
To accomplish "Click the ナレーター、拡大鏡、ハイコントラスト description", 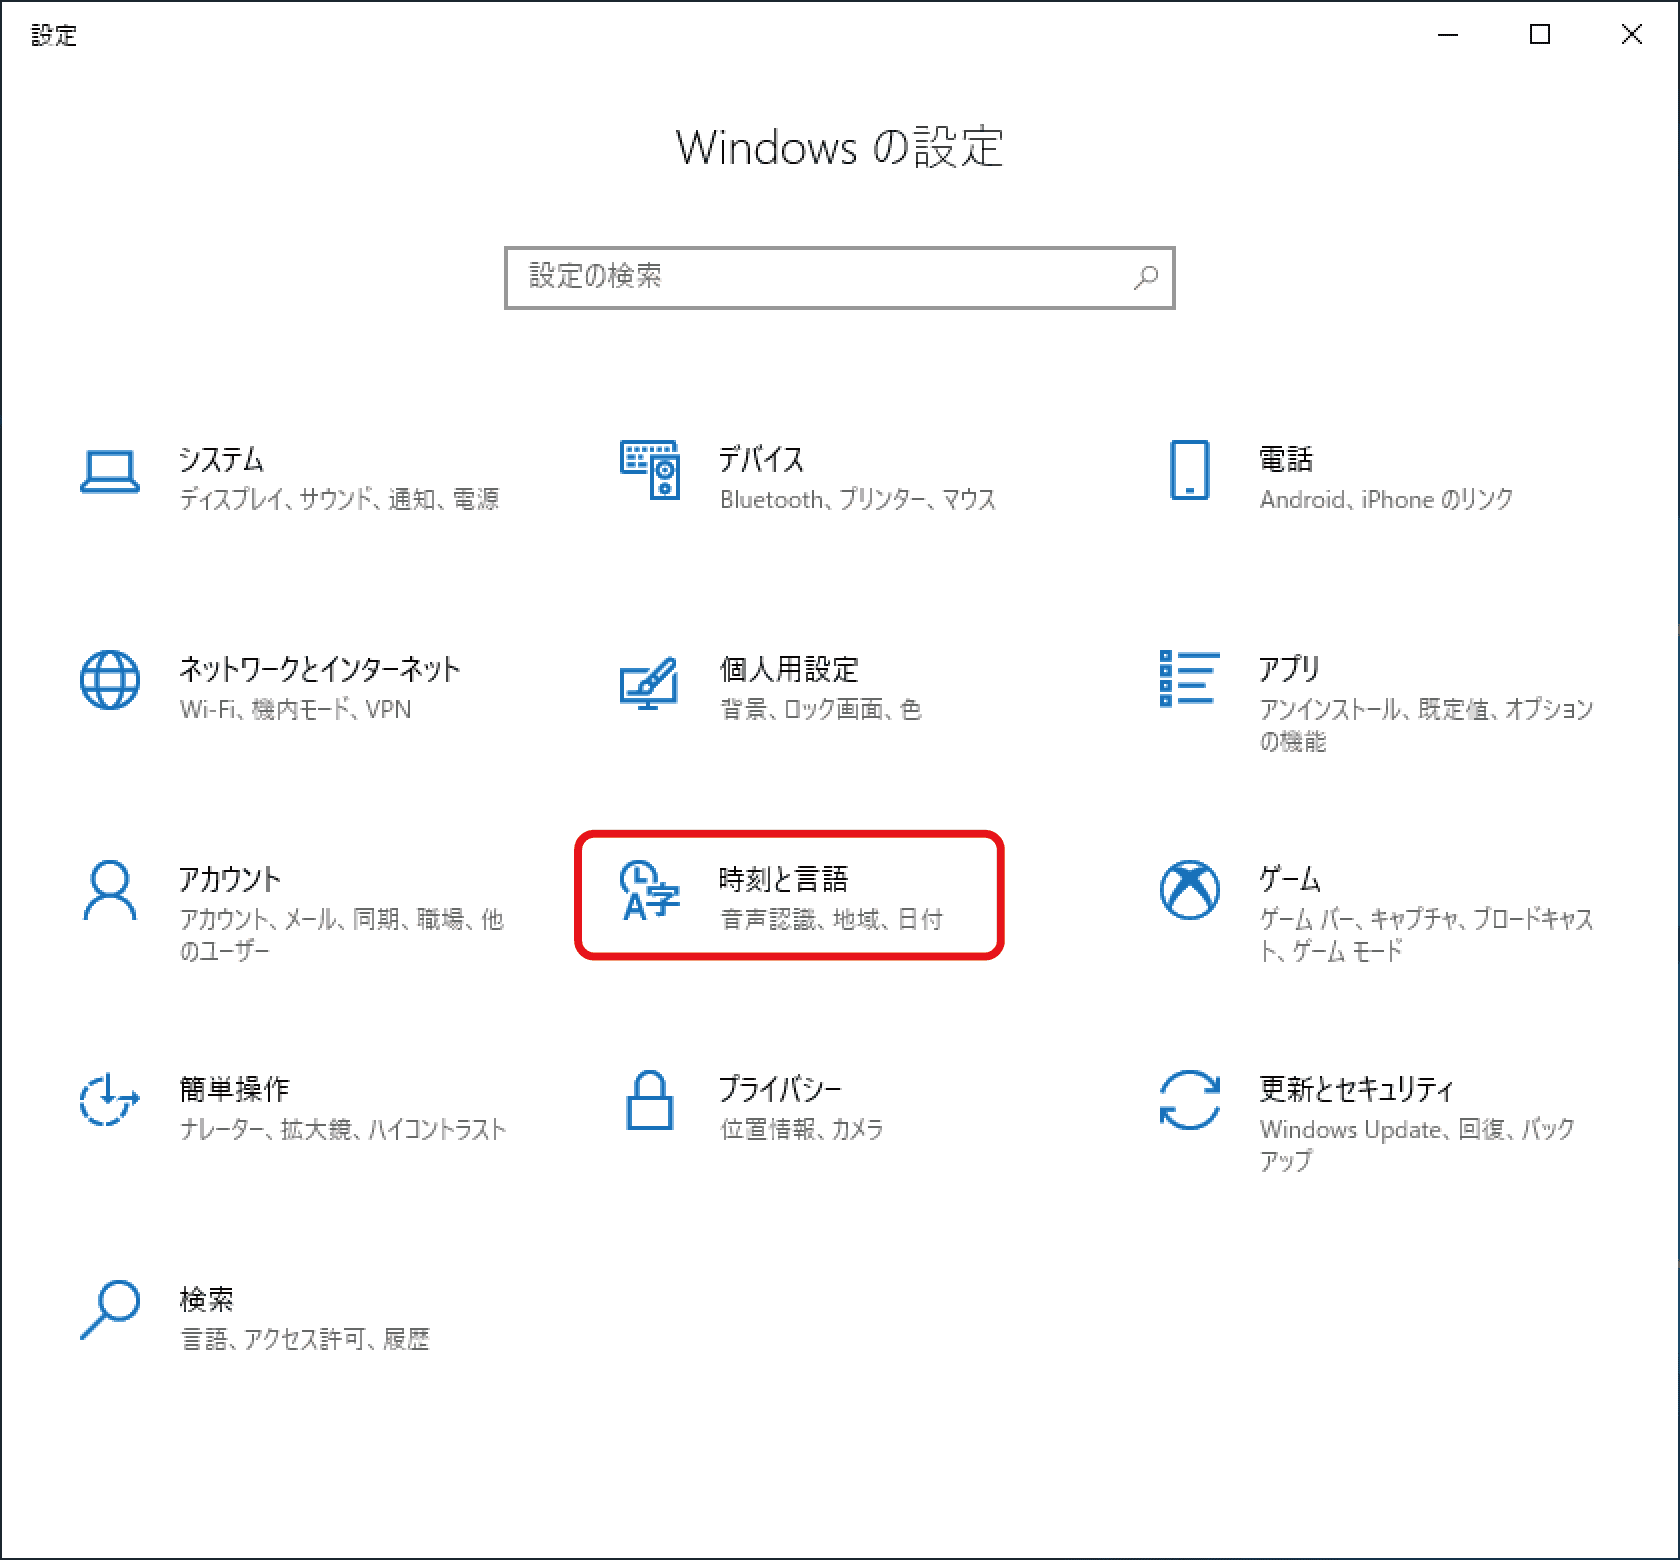I will pyautogui.click(x=343, y=1129).
